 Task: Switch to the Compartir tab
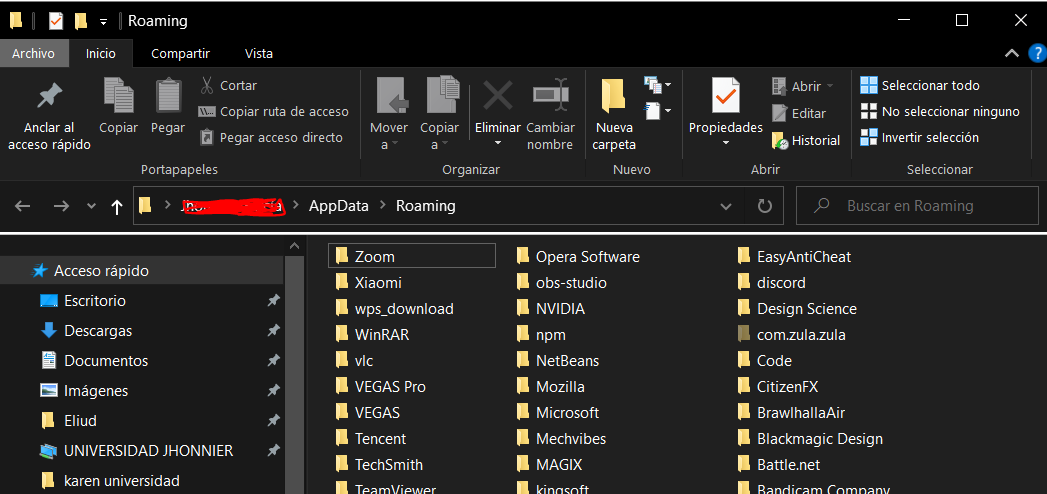(180, 53)
